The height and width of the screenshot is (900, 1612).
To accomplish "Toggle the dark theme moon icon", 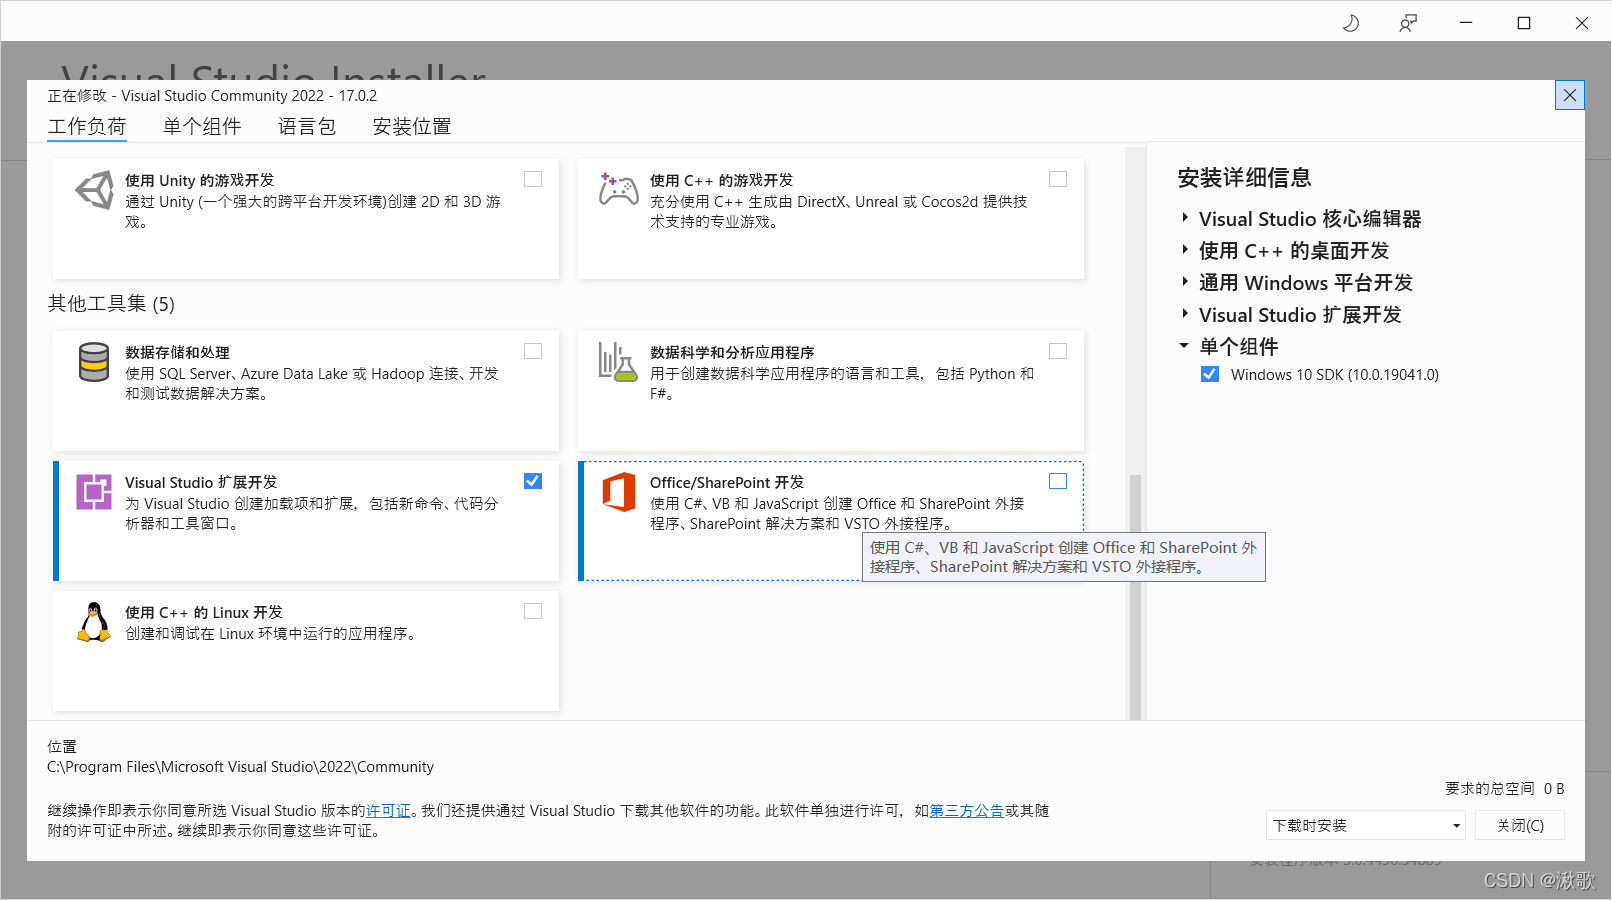I will (x=1351, y=22).
